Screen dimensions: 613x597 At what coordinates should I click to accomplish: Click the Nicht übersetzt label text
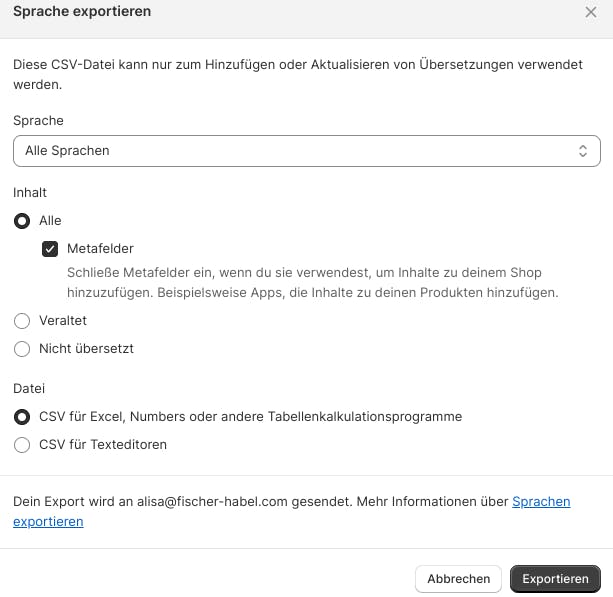pos(86,349)
